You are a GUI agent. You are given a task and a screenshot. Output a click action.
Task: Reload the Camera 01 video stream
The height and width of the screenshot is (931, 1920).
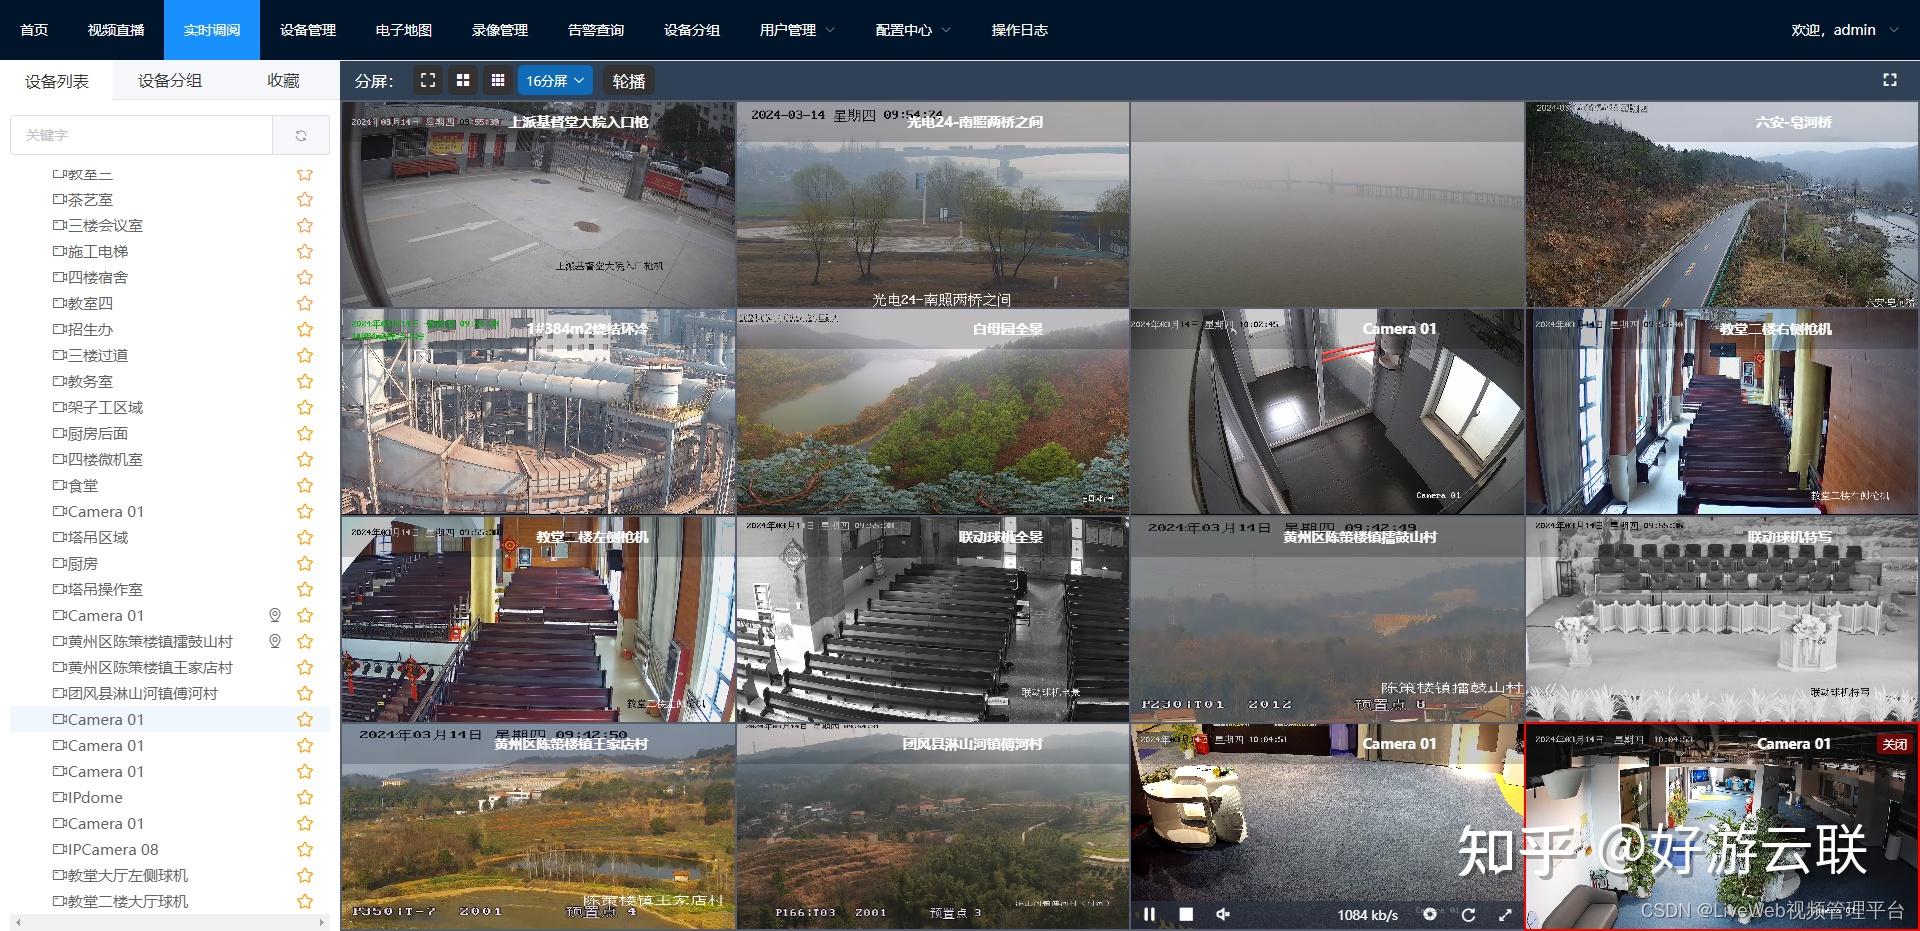point(1469,914)
